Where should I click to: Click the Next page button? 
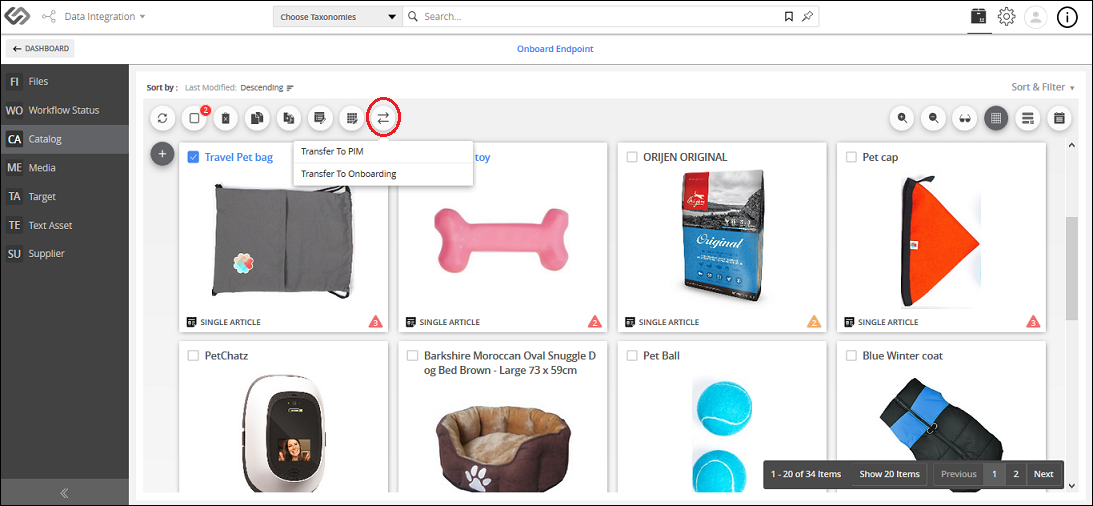tap(1044, 474)
